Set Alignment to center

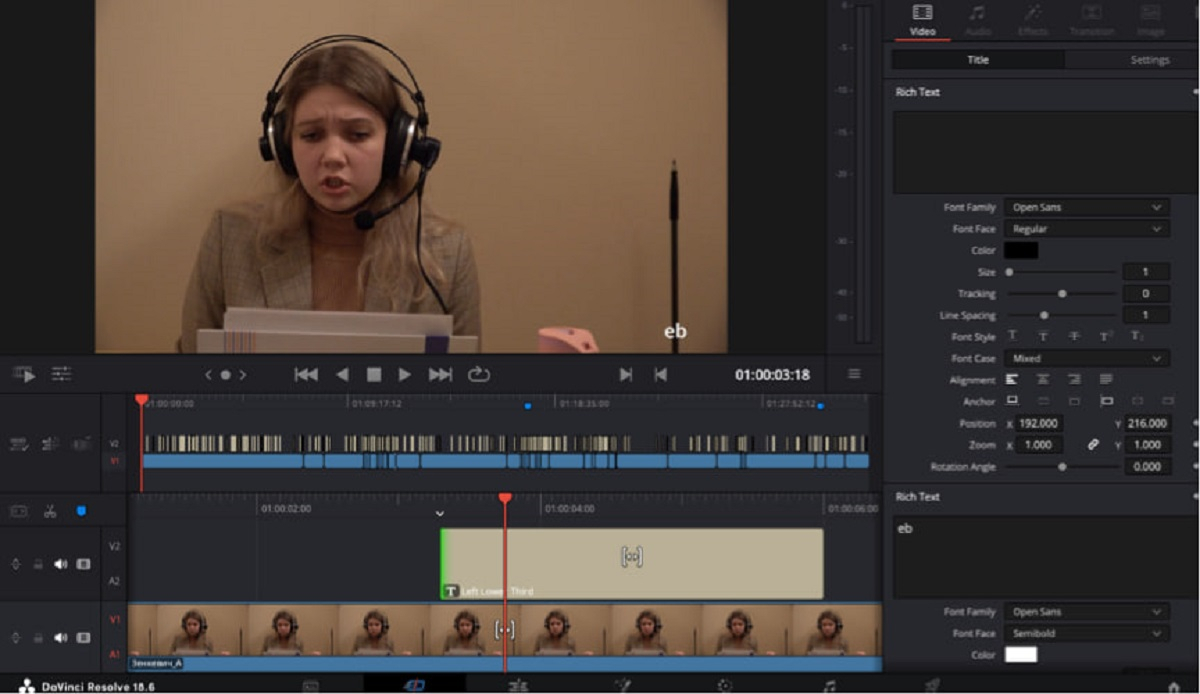click(1043, 380)
